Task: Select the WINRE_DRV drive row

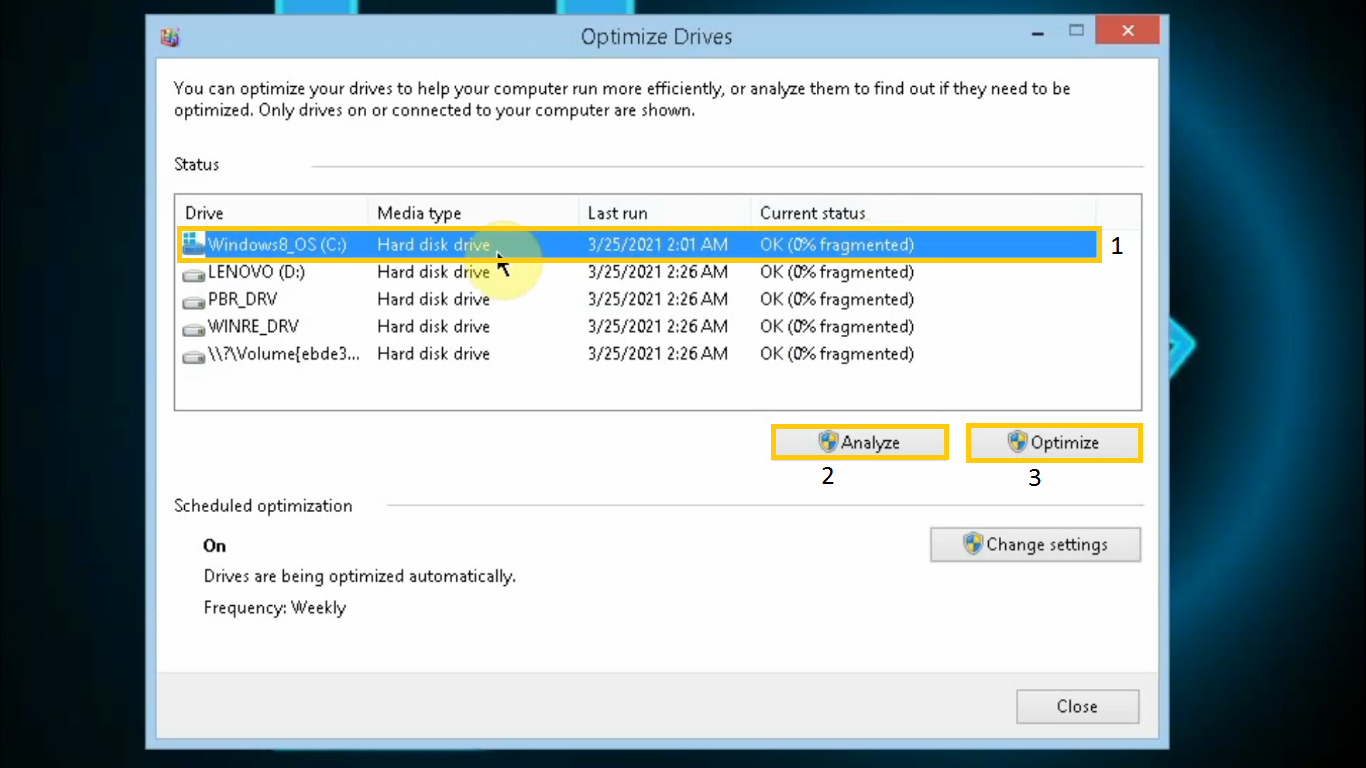Action: [450, 326]
